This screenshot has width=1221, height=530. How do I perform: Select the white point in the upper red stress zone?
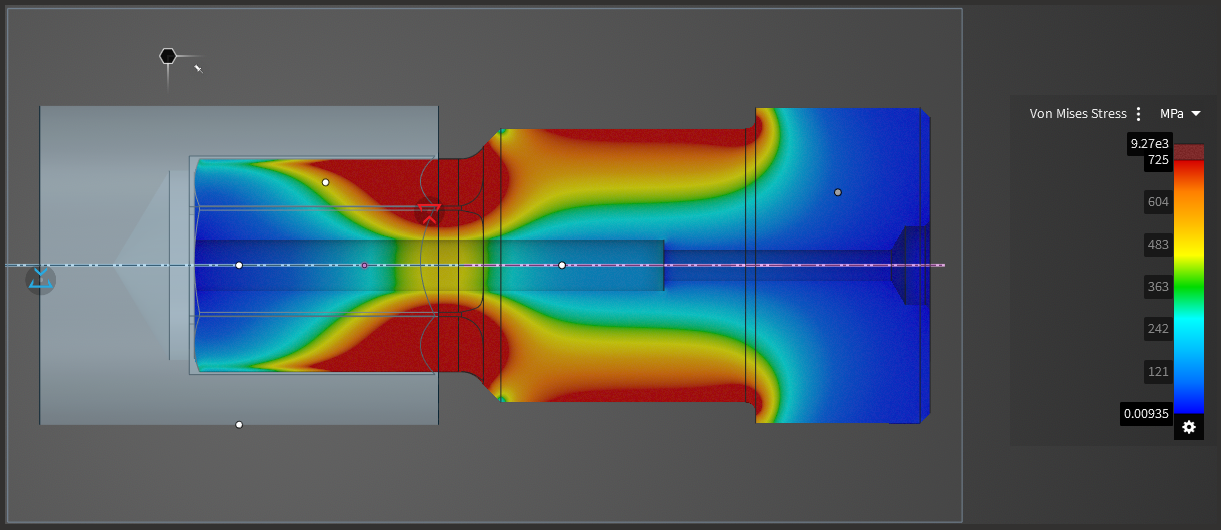pyautogui.click(x=325, y=182)
